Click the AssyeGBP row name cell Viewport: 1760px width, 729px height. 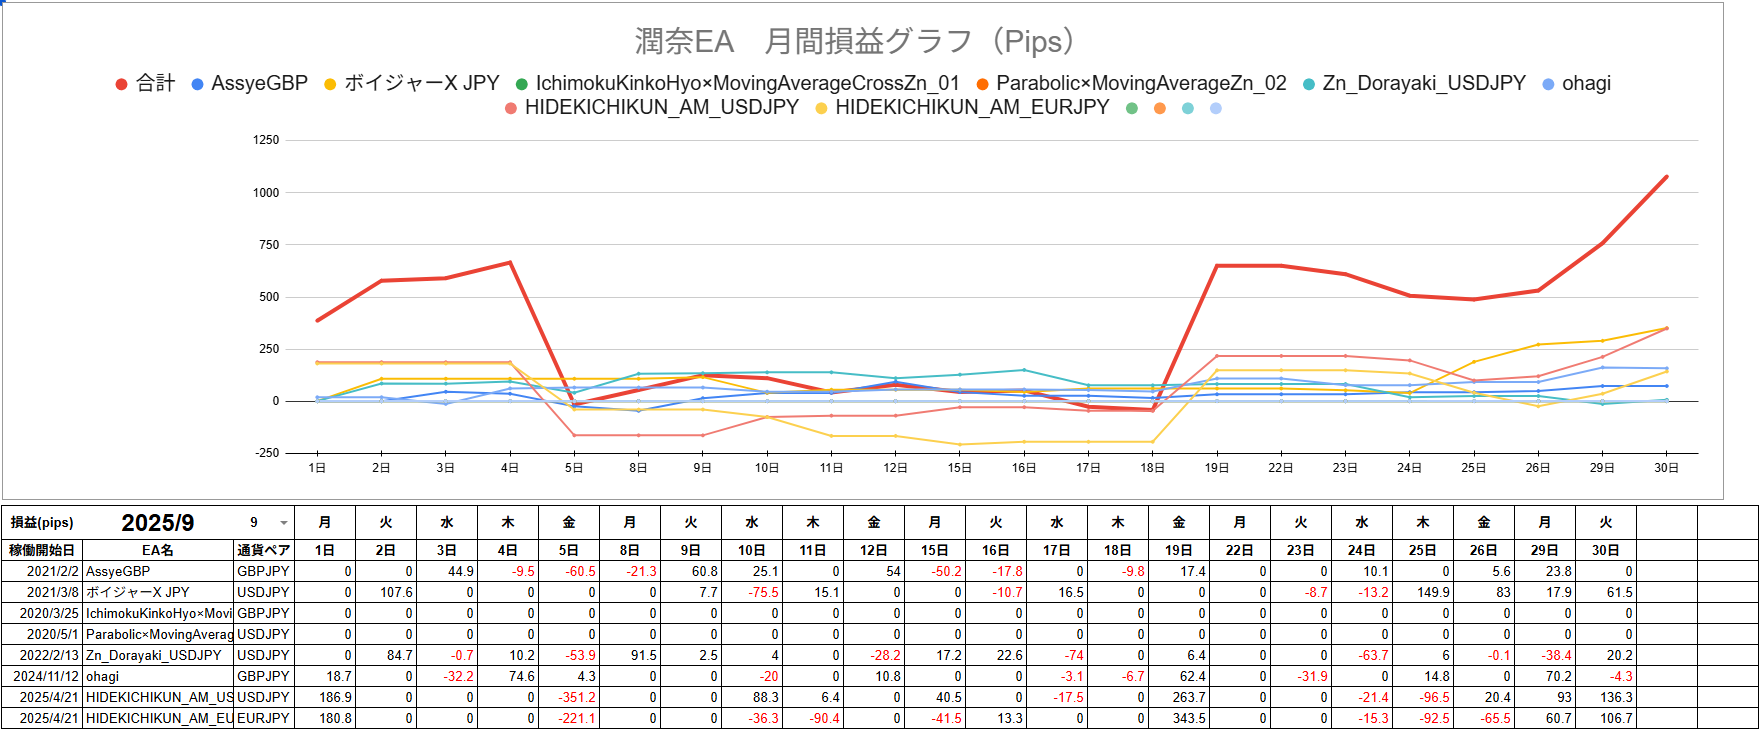tap(157, 571)
